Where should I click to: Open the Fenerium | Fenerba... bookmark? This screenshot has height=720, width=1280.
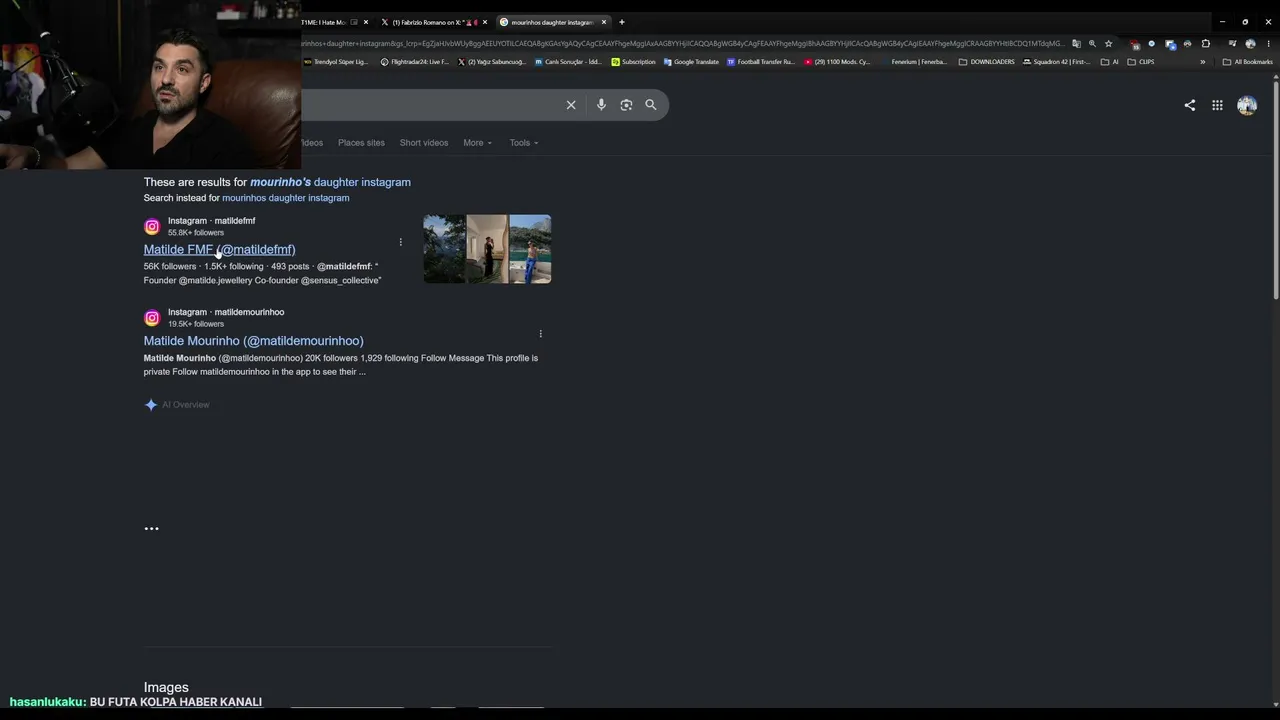click(x=913, y=62)
